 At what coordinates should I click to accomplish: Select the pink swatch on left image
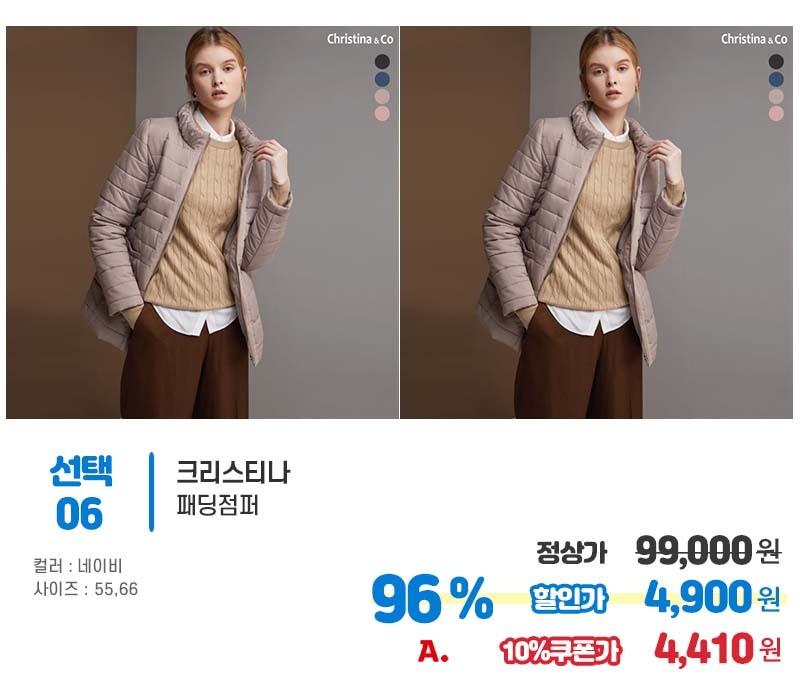[x=382, y=113]
